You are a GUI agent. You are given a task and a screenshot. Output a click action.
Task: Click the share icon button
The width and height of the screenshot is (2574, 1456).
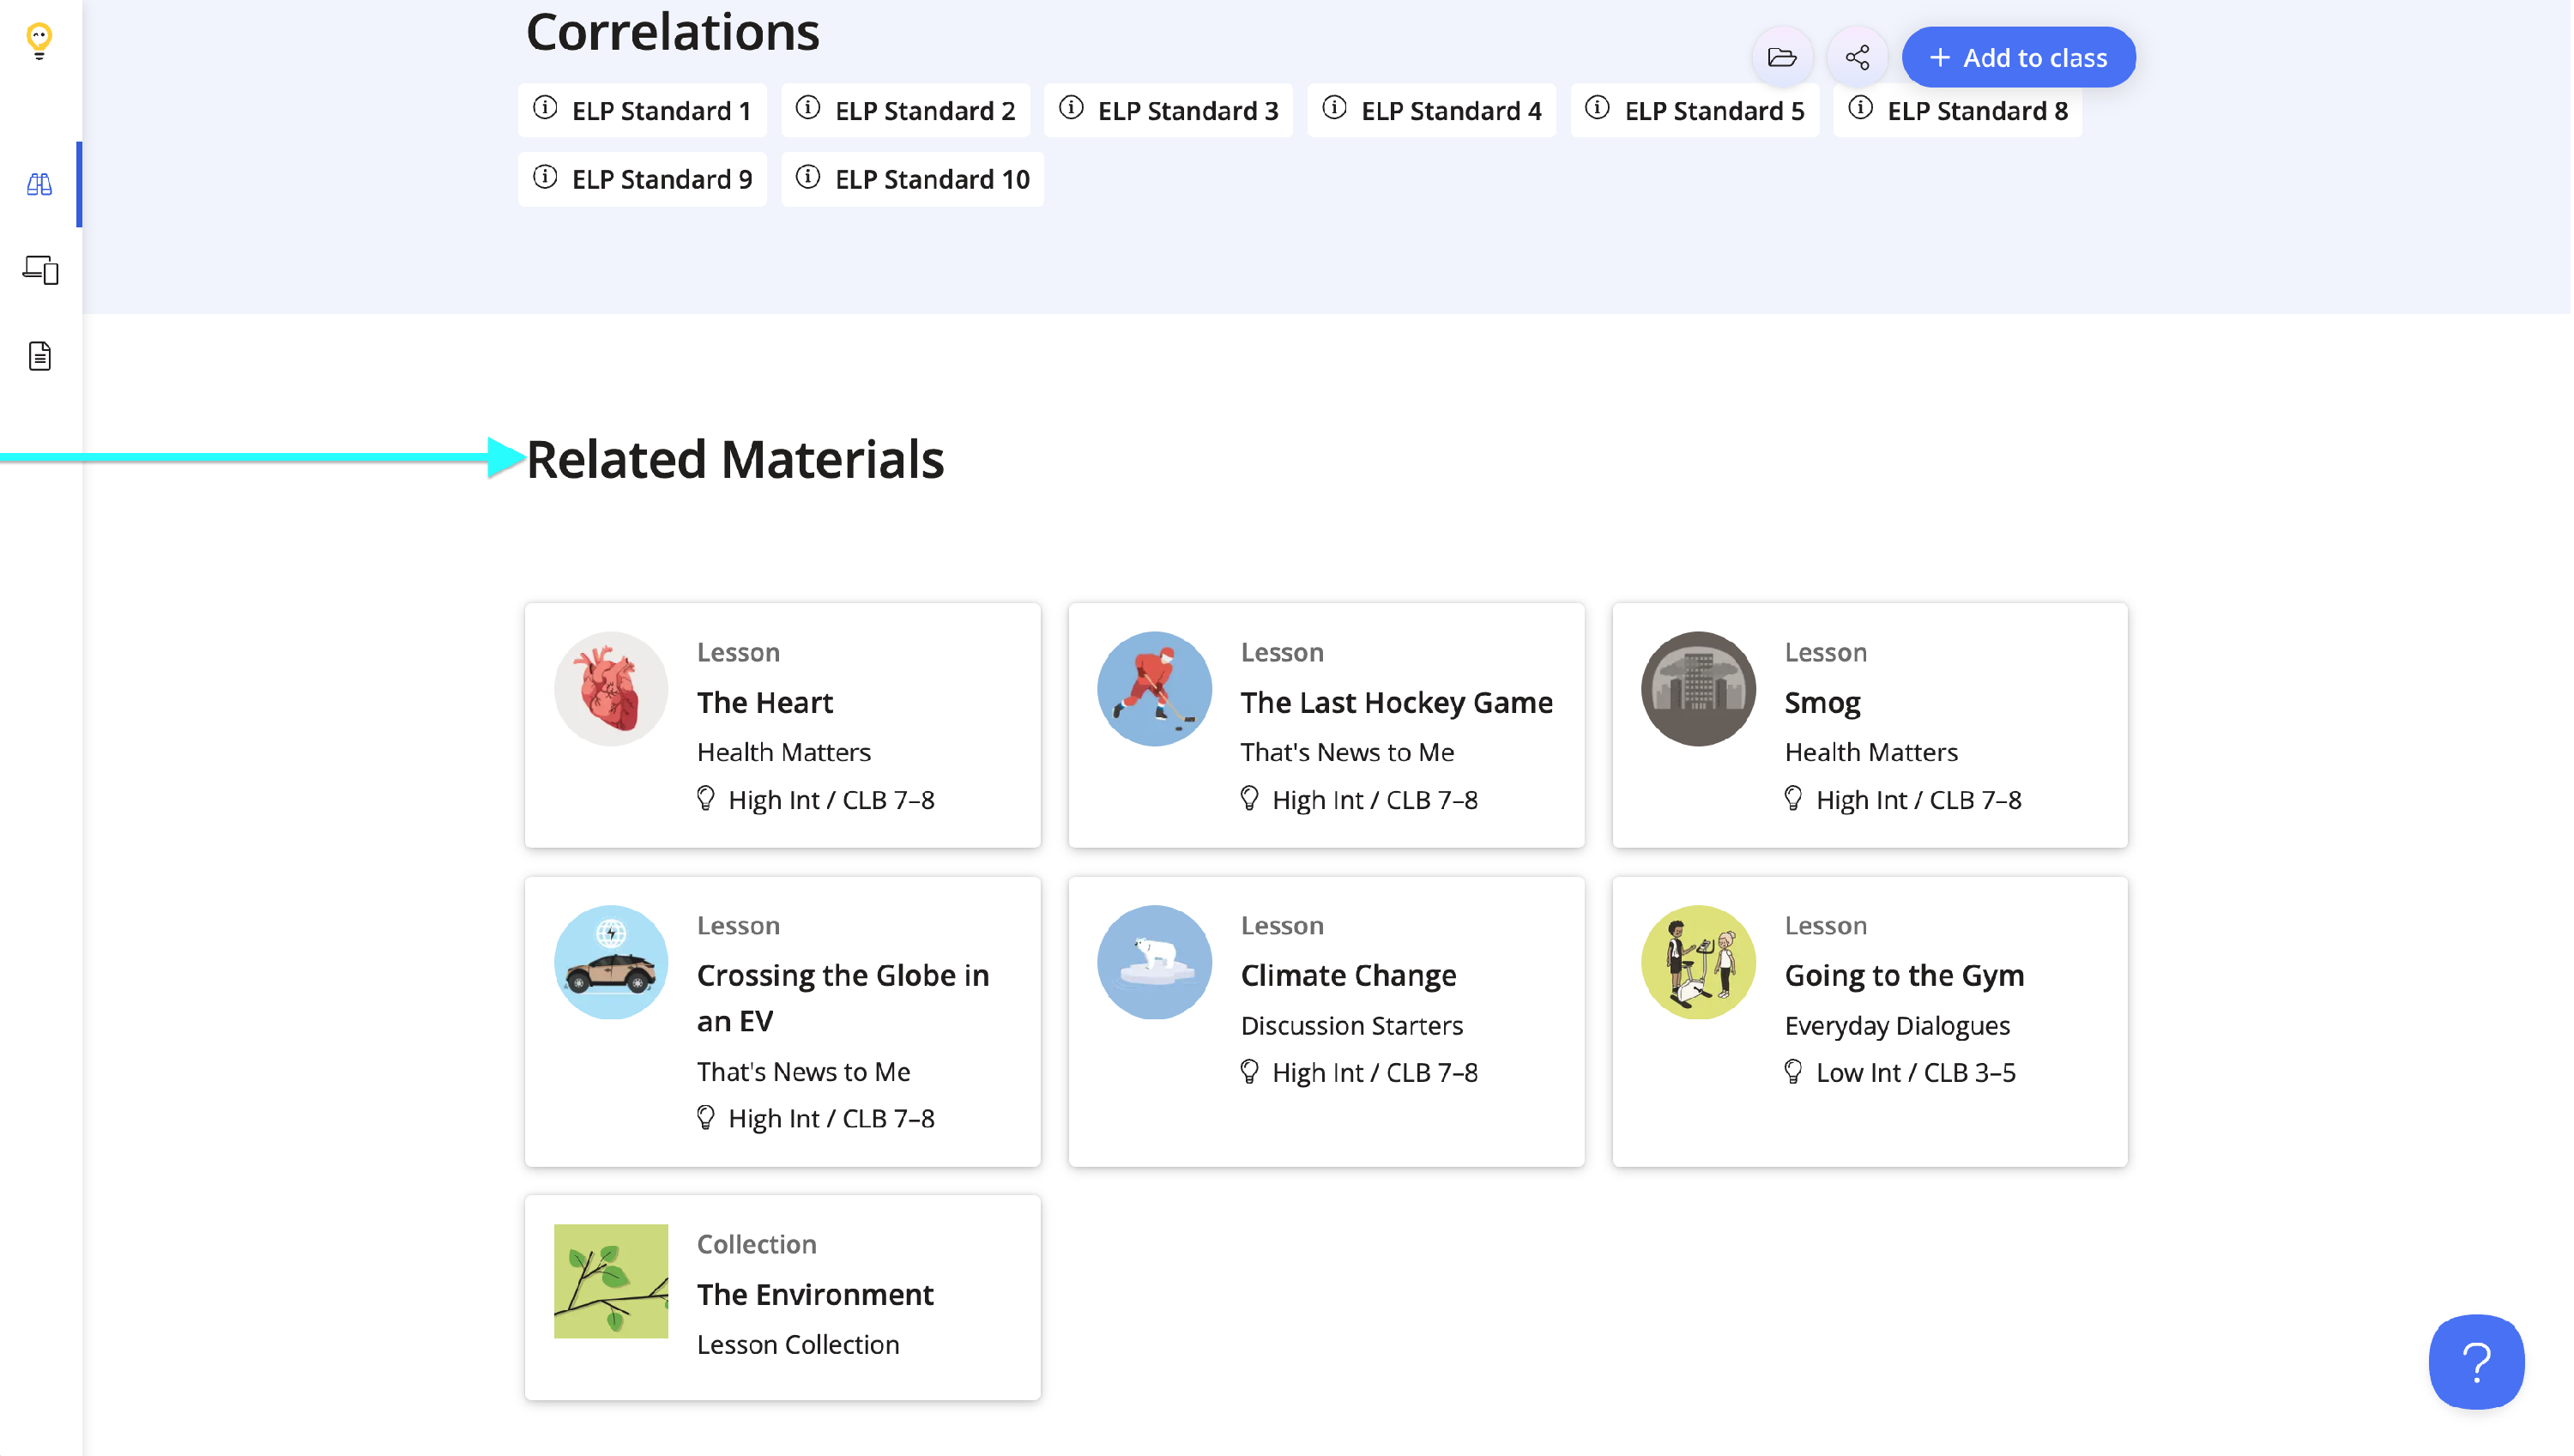(x=1858, y=57)
